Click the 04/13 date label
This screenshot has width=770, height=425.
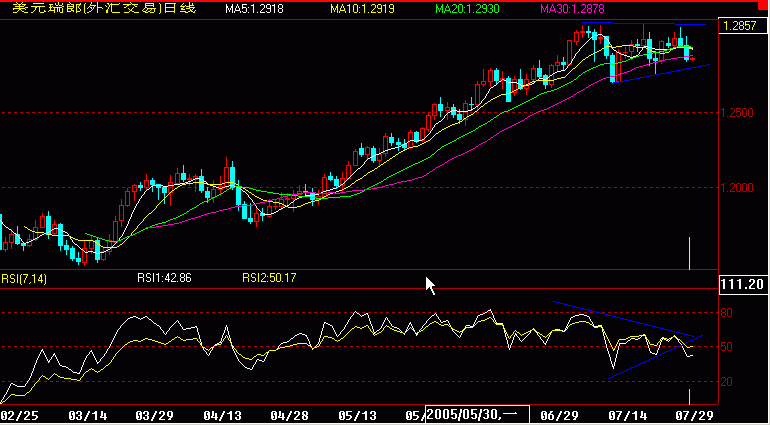pos(222,416)
